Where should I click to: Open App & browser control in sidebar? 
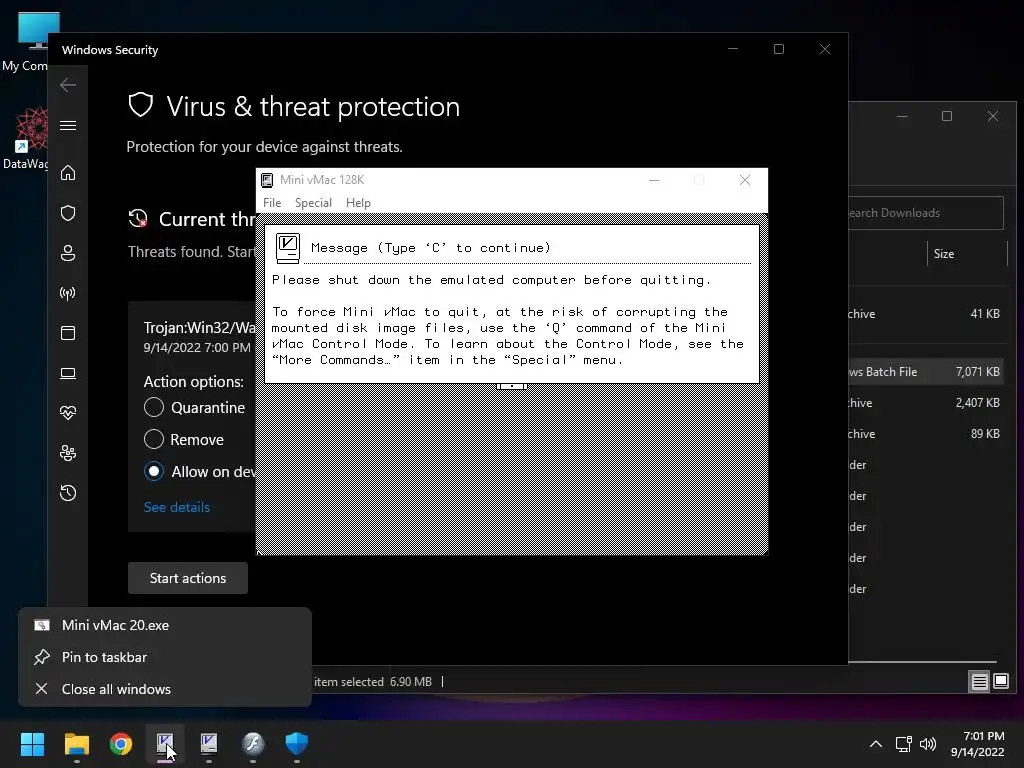[x=68, y=333]
